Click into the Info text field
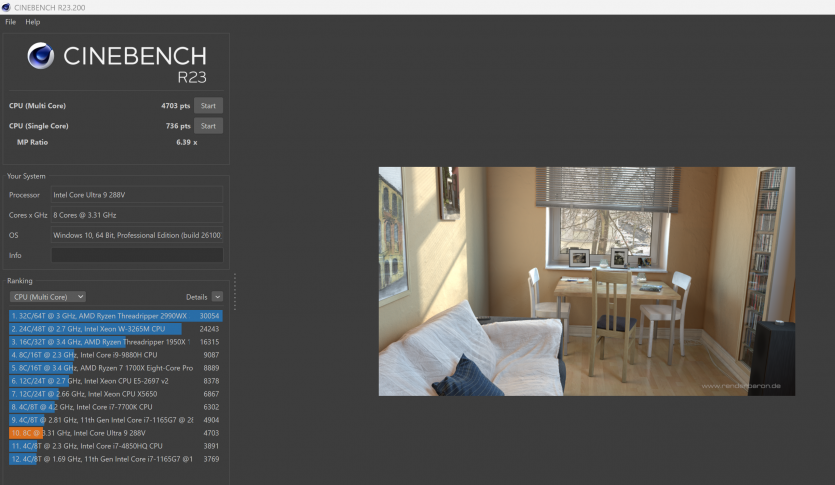The height and width of the screenshot is (485, 835). [x=136, y=255]
